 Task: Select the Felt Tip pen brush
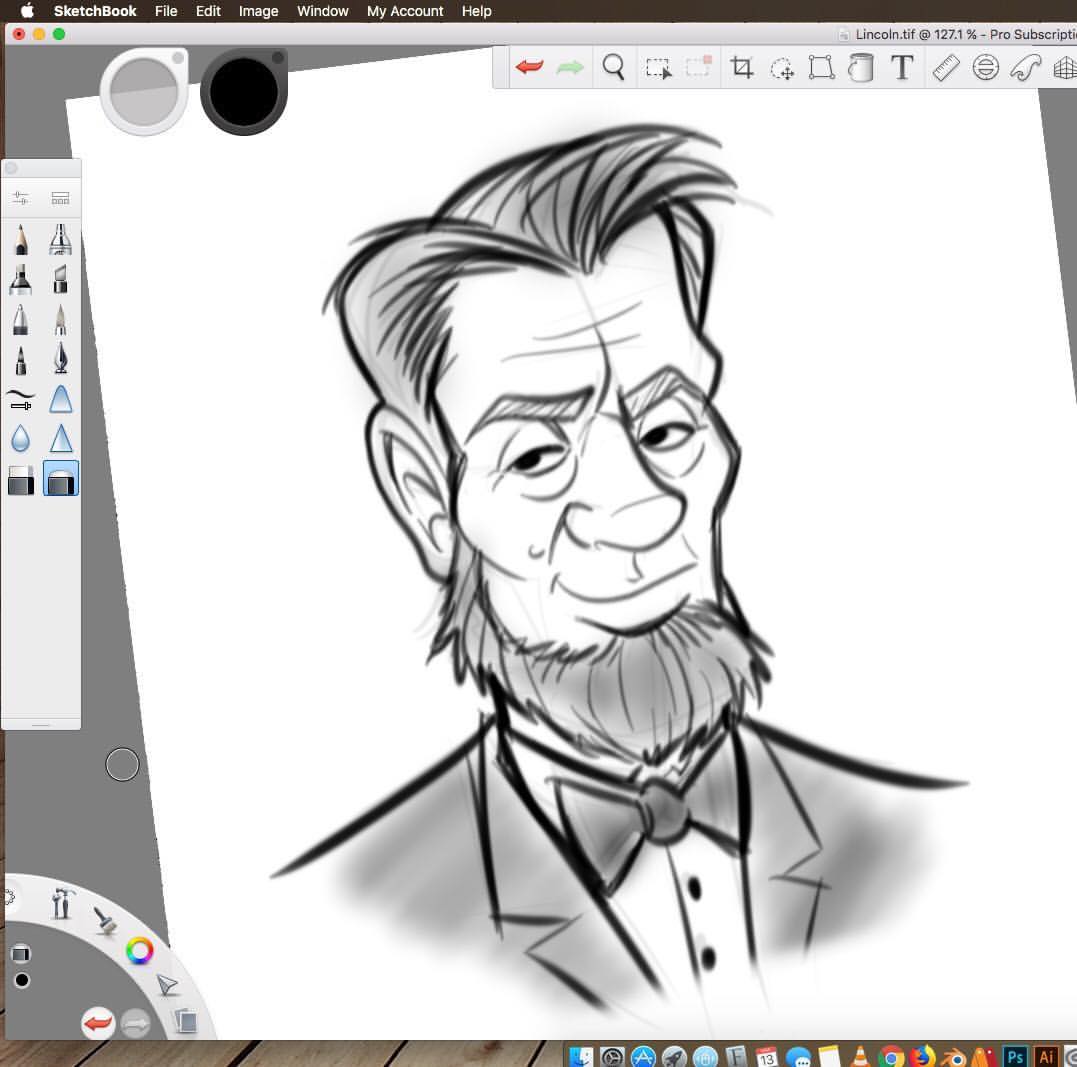click(21, 360)
